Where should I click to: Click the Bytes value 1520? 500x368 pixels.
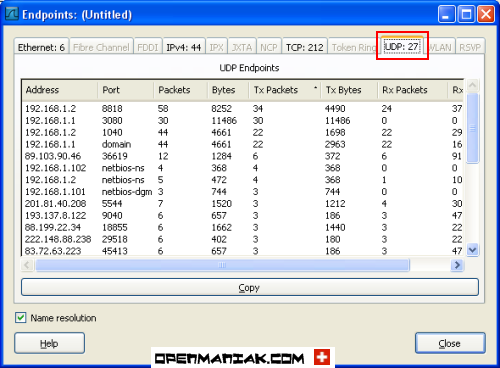[x=221, y=204]
